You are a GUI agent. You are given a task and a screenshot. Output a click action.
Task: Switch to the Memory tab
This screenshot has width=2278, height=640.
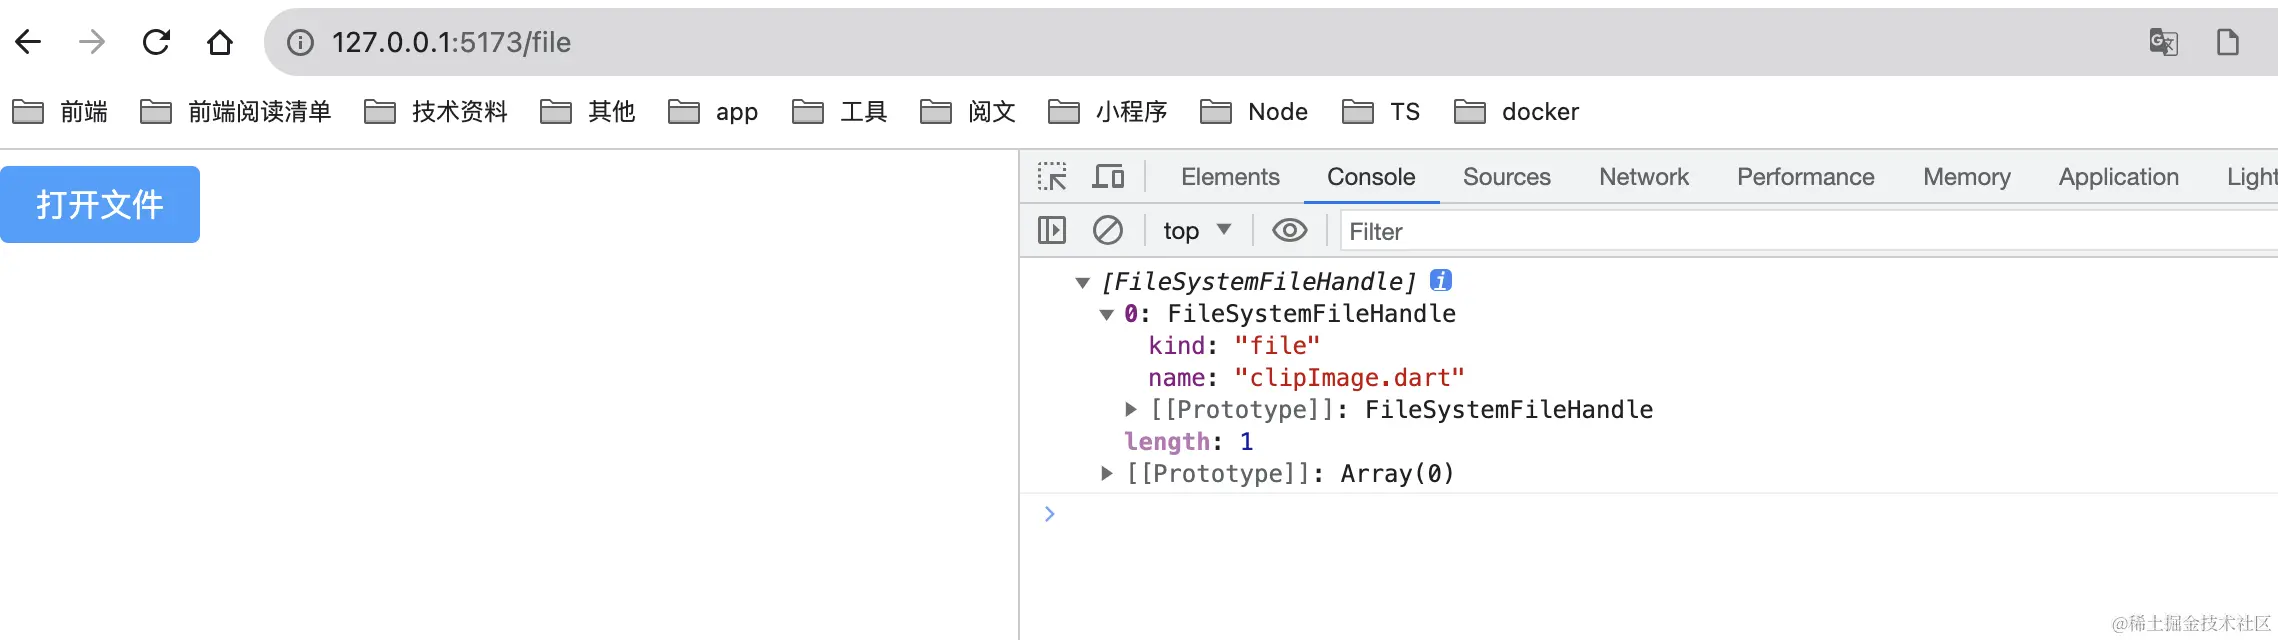point(1967,176)
